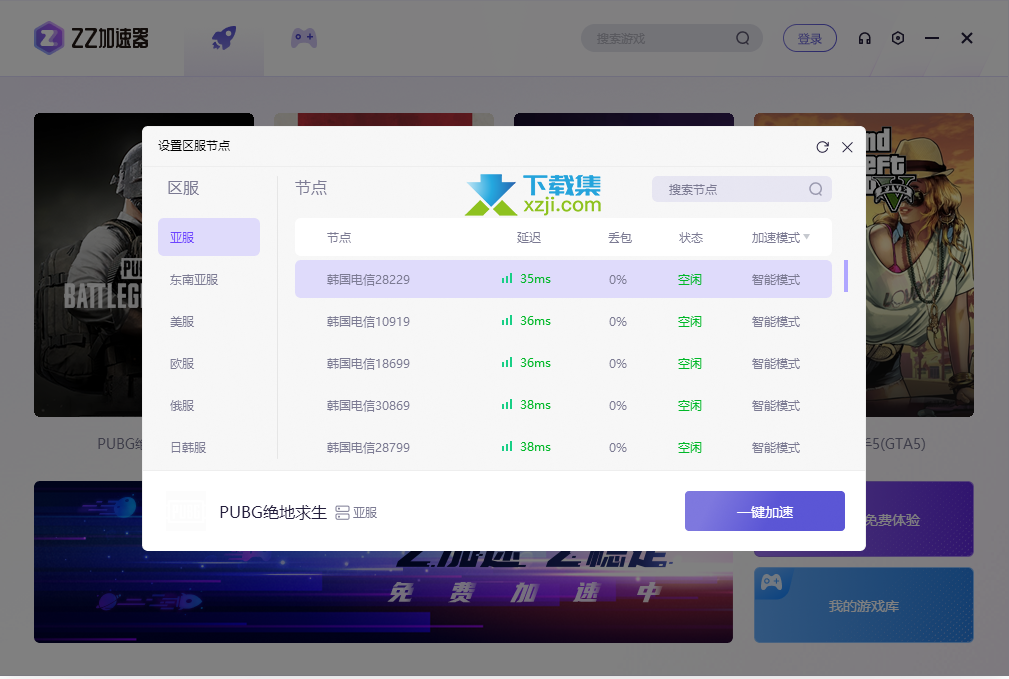Click the 搜索节点 magnifier icon
Screen dimensions: 1009x679
pos(815,189)
